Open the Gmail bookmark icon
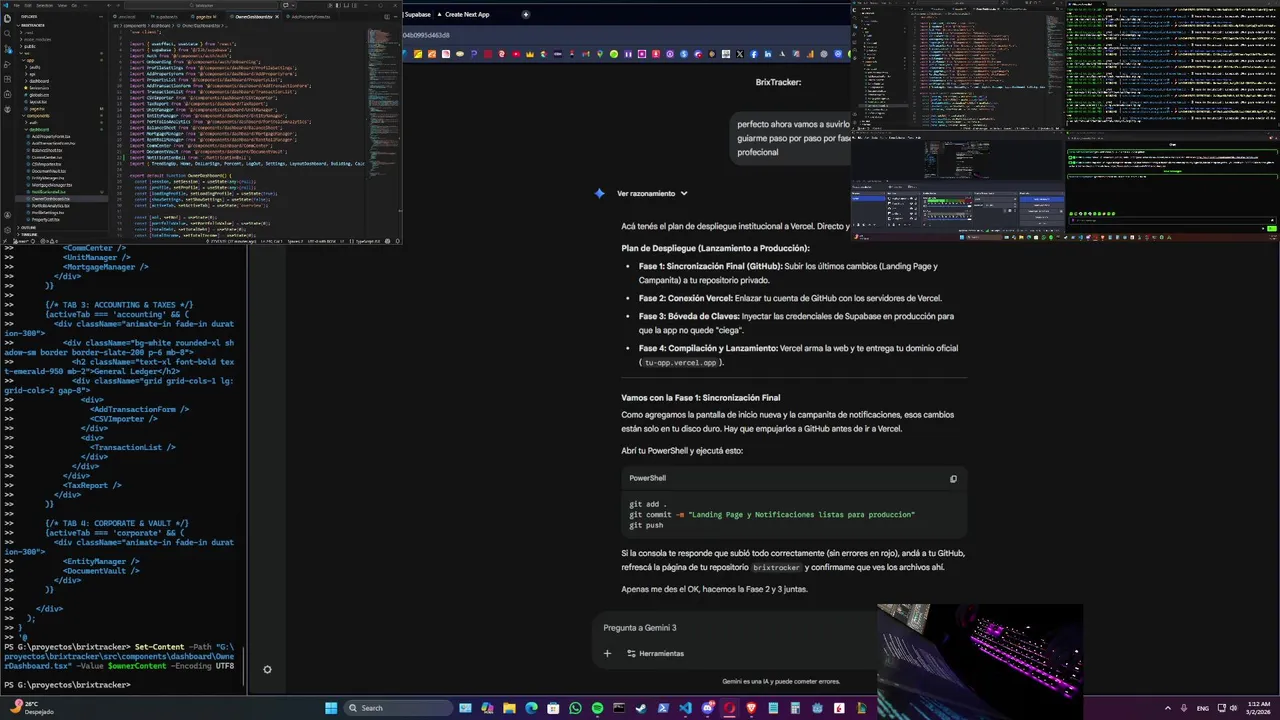The image size is (1280, 720). (x=585, y=54)
